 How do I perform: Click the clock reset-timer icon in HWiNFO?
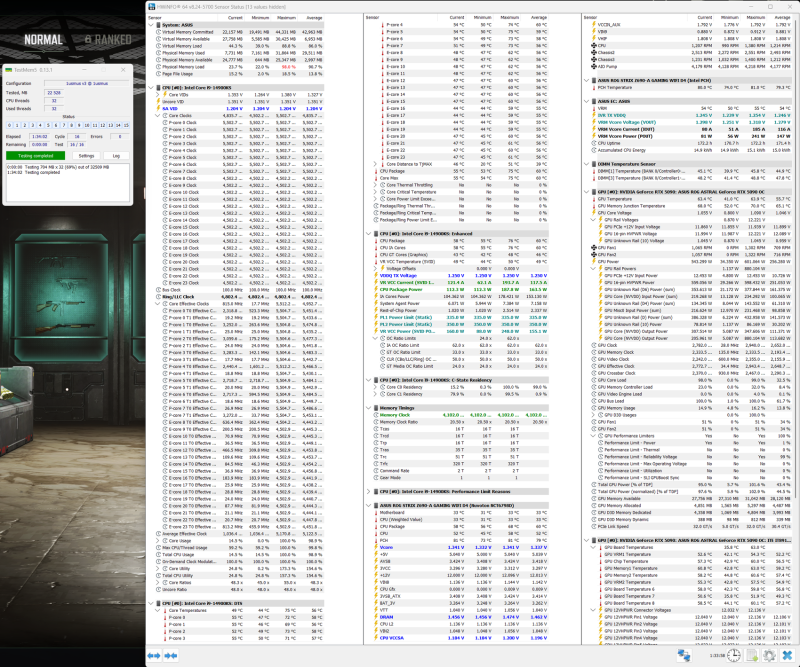click(734, 655)
